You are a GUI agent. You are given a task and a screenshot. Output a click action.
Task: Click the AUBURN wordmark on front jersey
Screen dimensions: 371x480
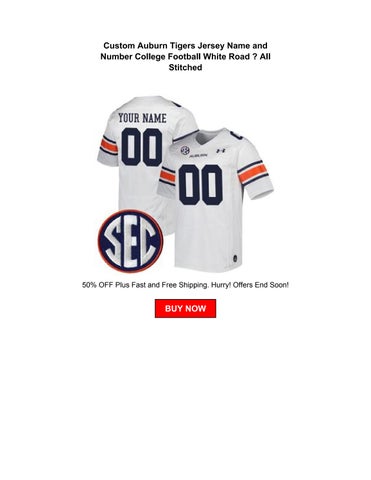pos(198,155)
